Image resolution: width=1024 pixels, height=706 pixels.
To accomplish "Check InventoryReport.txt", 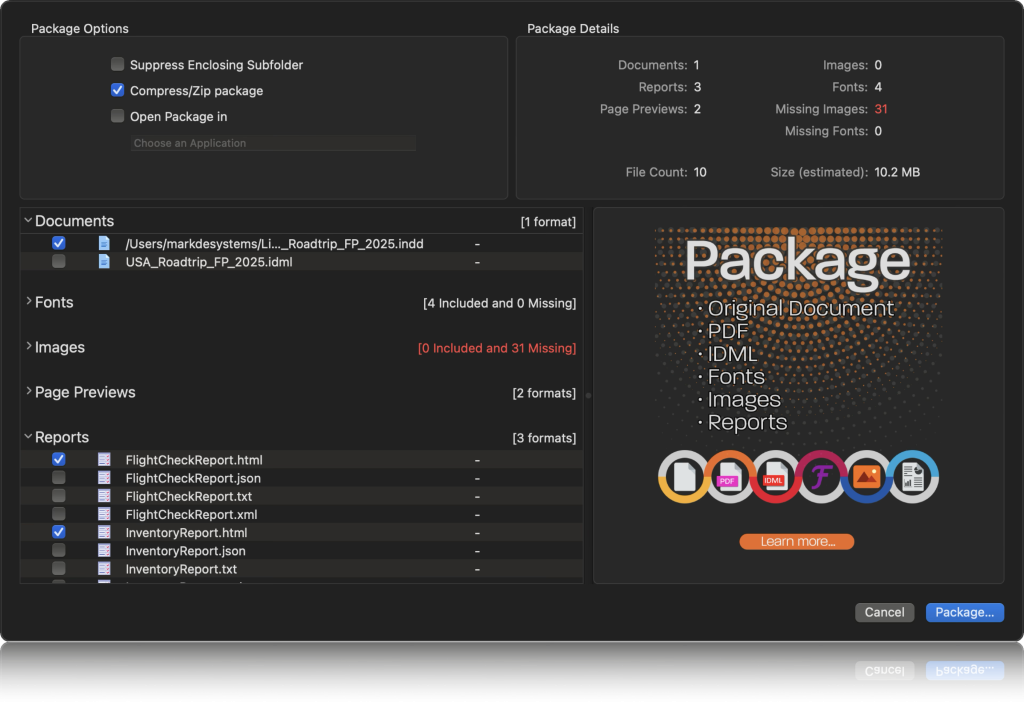I will pos(59,569).
